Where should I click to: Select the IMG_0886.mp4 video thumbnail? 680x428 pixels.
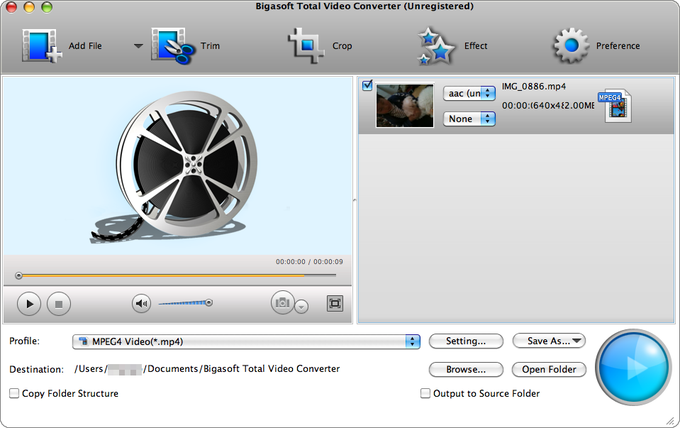coord(405,106)
